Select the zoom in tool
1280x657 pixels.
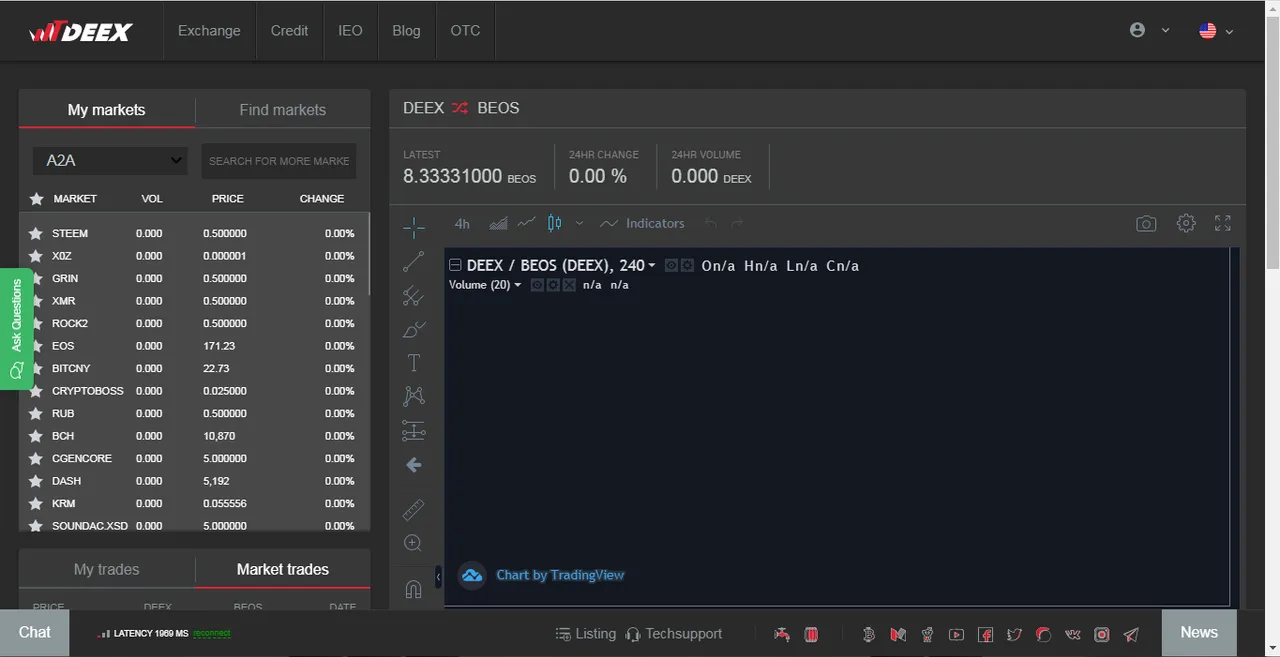coord(414,544)
